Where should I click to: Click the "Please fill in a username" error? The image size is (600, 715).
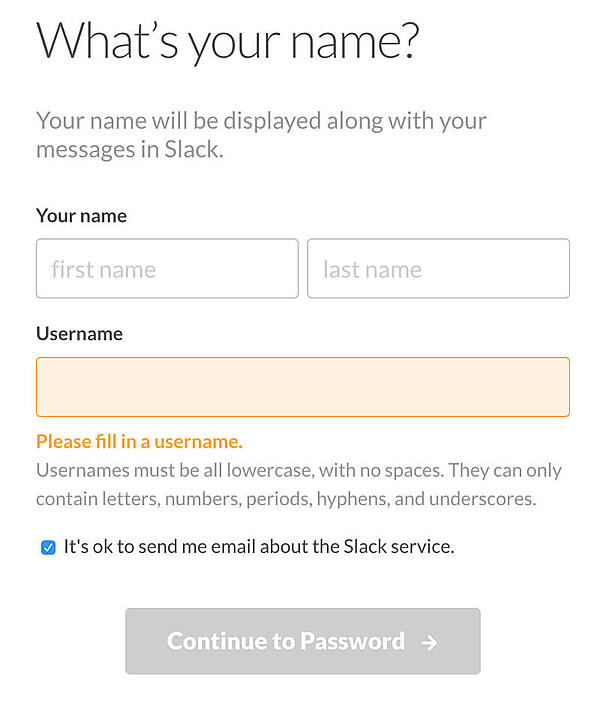(x=139, y=441)
